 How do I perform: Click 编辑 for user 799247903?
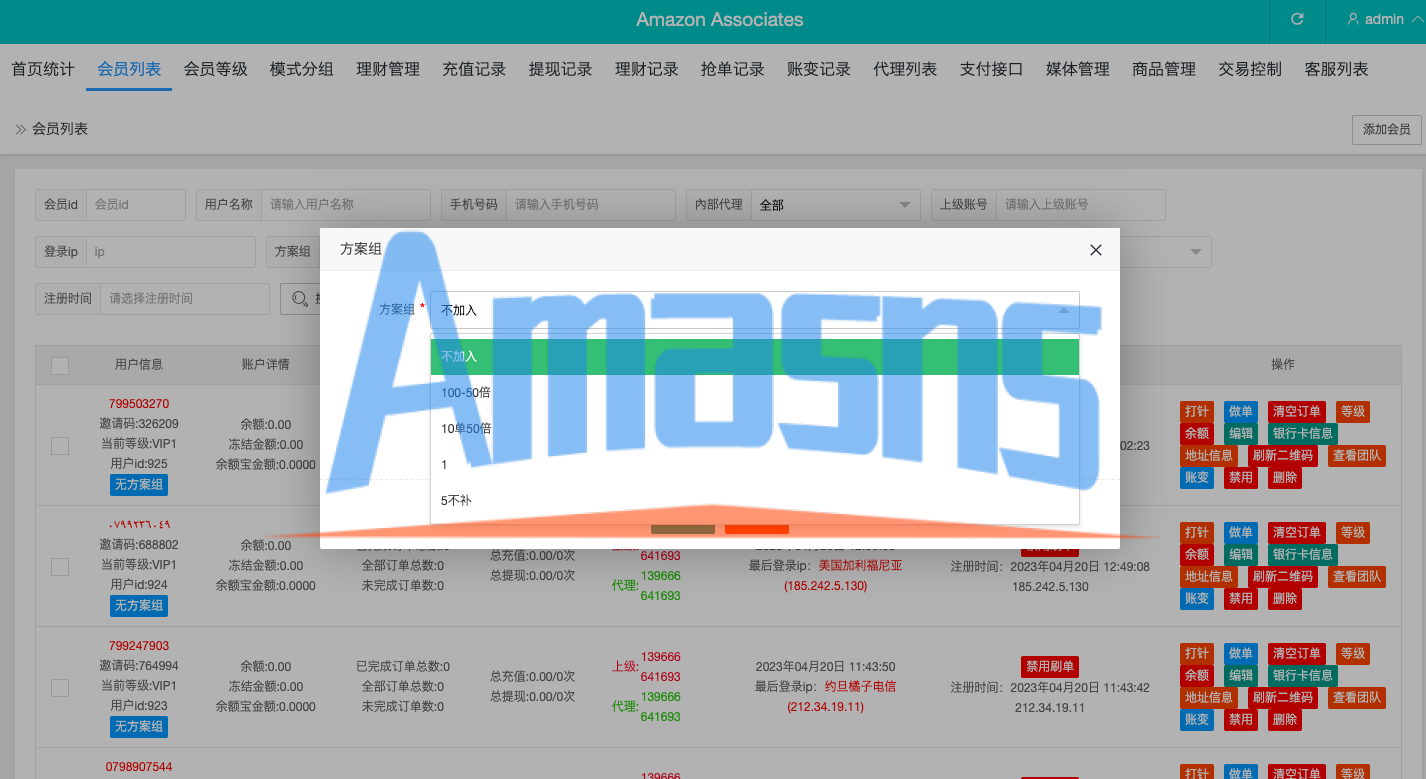coord(1241,676)
